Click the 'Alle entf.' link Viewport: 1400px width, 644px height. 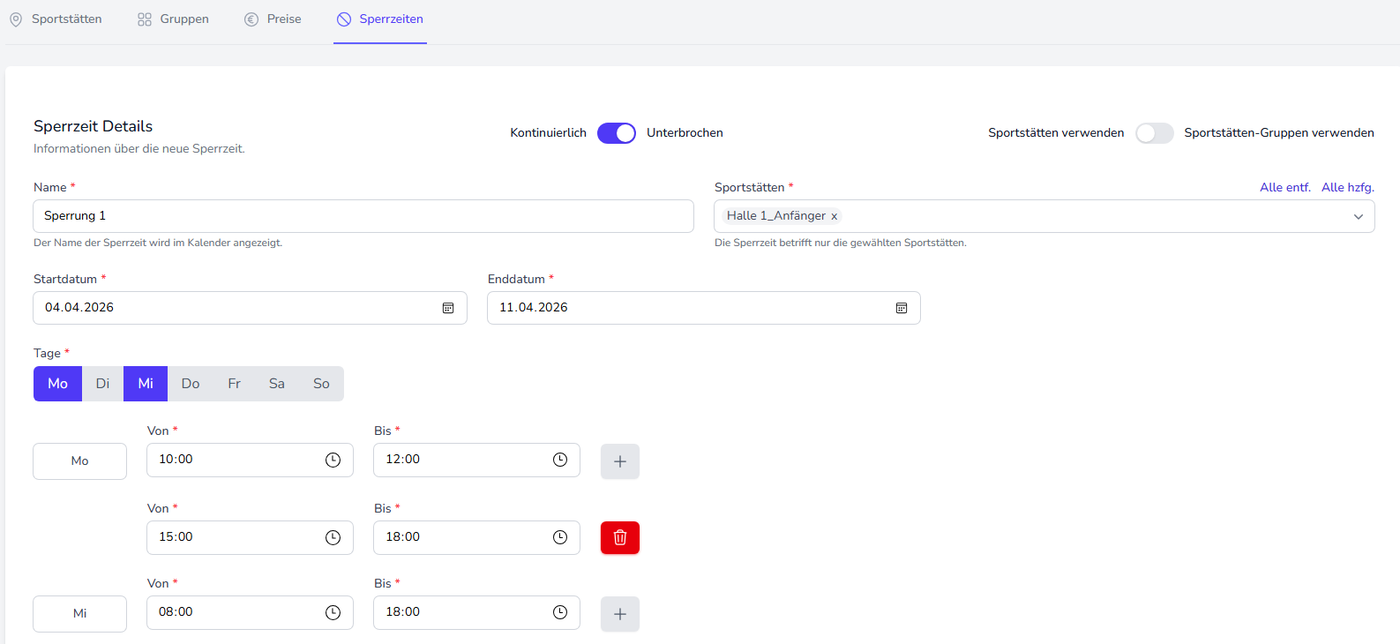(1284, 188)
